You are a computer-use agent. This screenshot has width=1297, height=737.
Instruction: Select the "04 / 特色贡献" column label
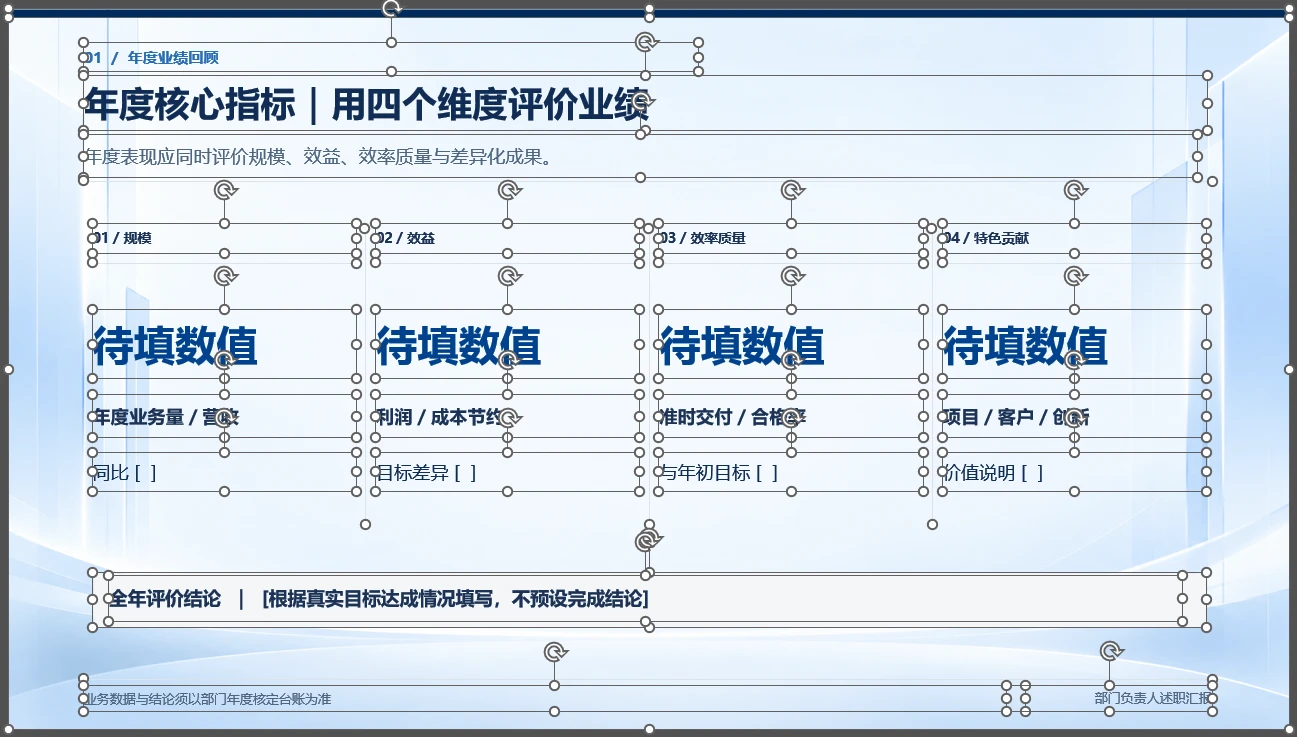tap(985, 238)
